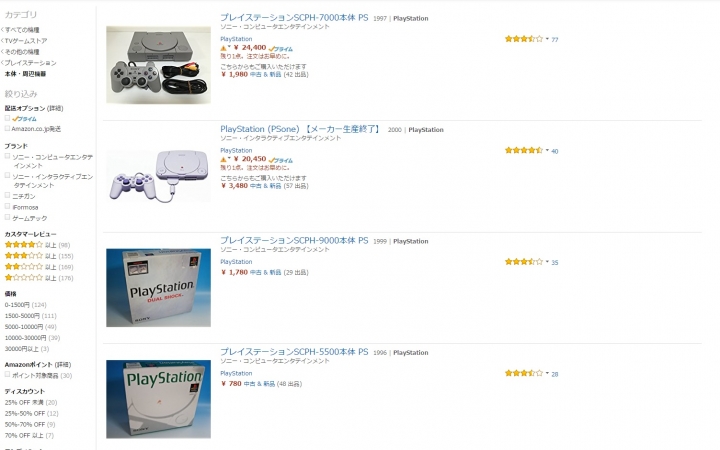Enable the Prime delivery option checkbox
Viewport: 720px width, 450px height.
coord(7,118)
